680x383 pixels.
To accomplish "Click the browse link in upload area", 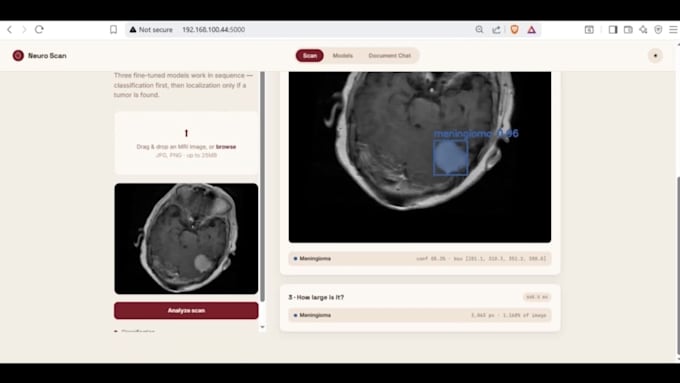I will 226,147.
